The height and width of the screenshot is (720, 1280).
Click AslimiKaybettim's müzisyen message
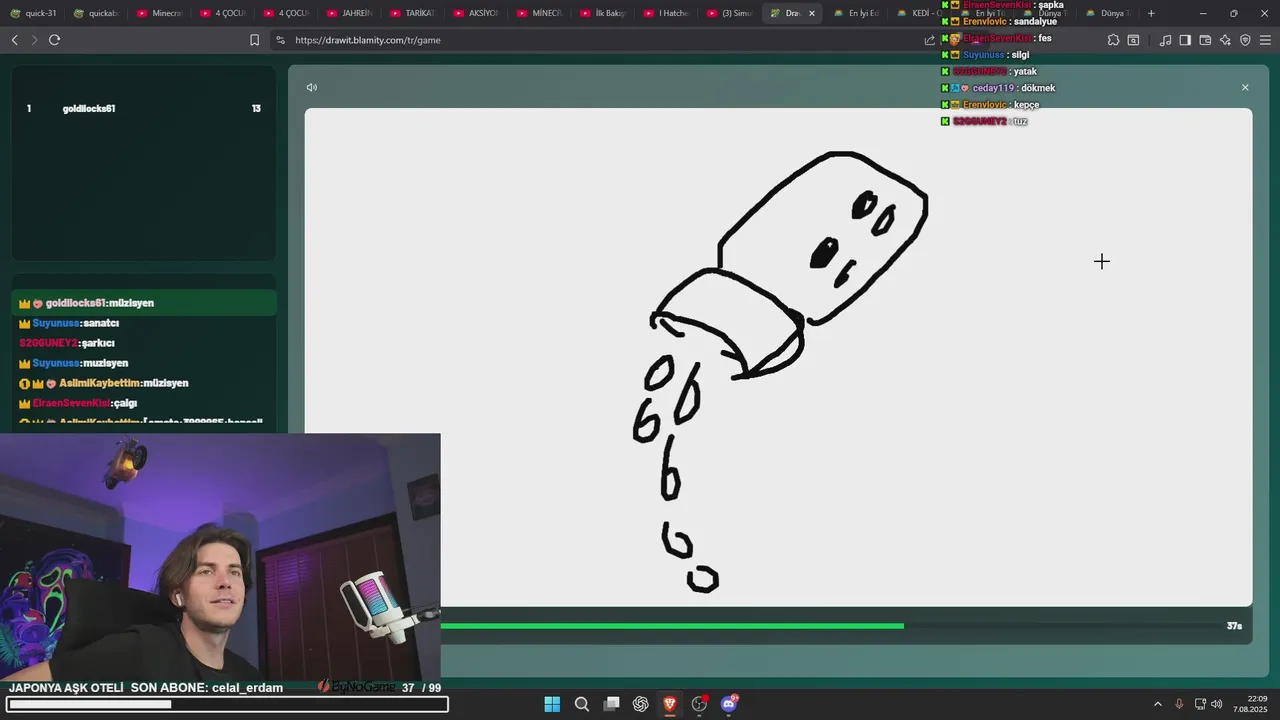[104, 383]
